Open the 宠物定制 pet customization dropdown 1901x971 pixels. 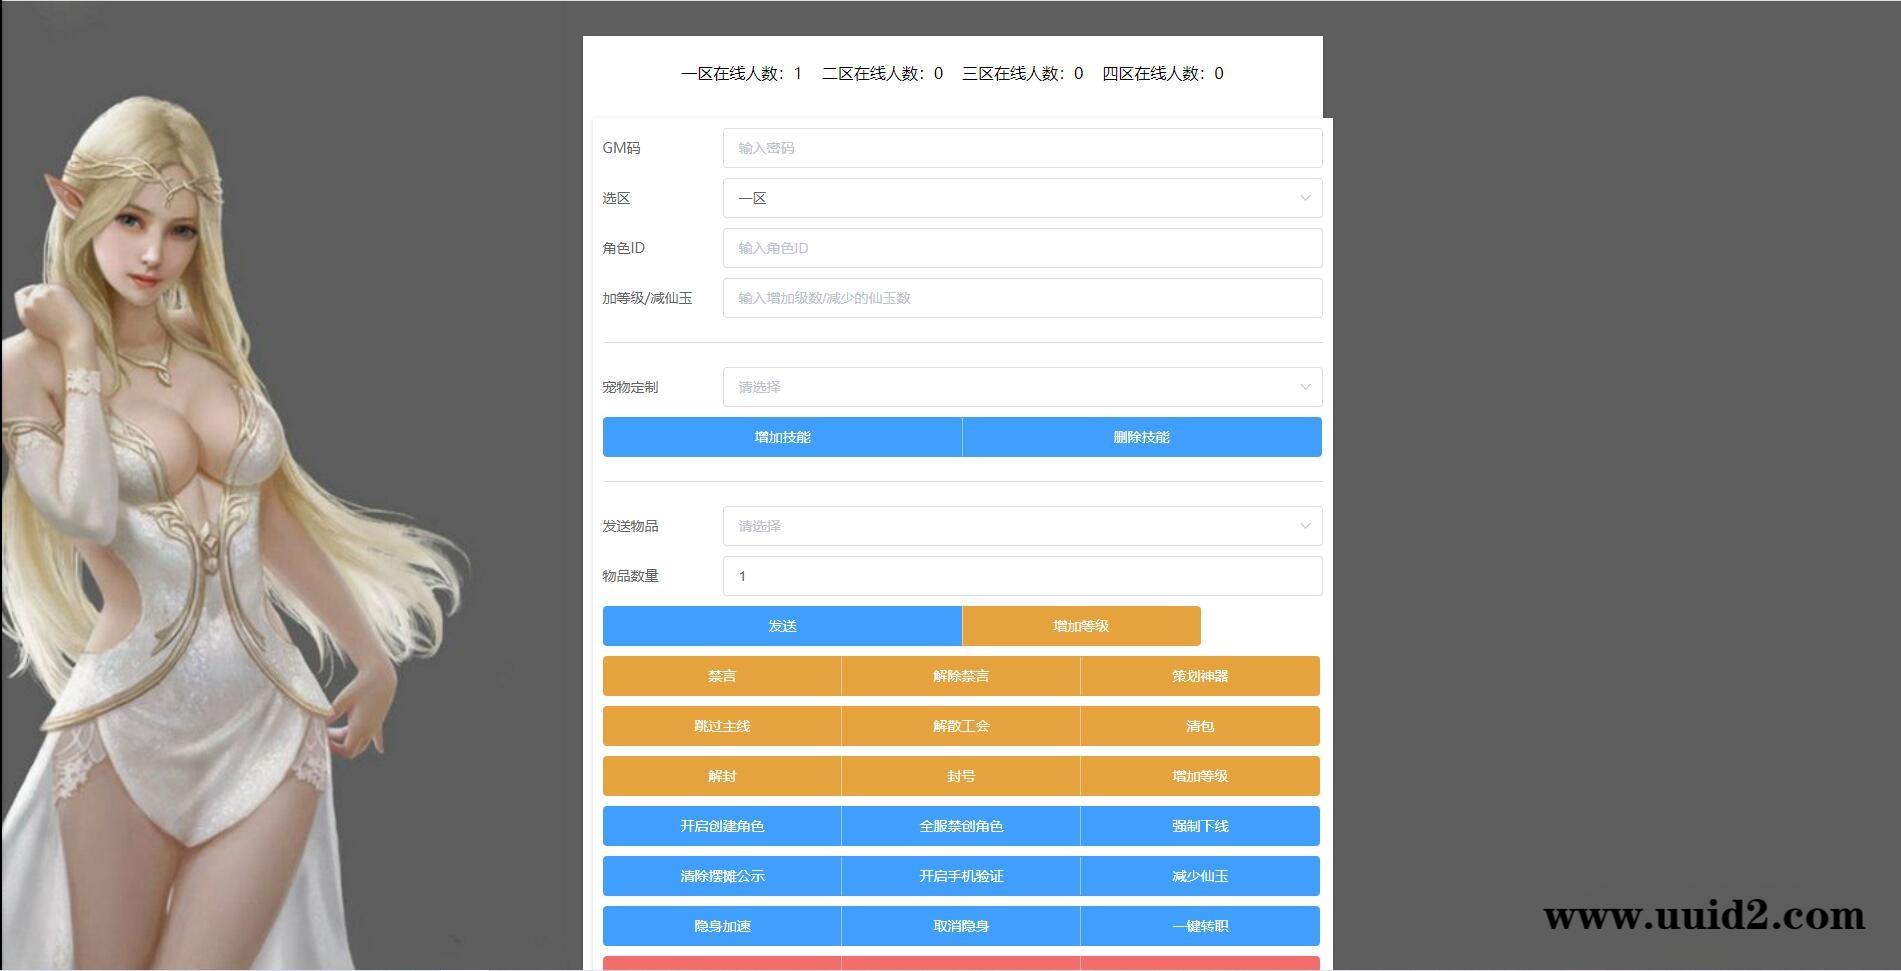pos(1021,387)
